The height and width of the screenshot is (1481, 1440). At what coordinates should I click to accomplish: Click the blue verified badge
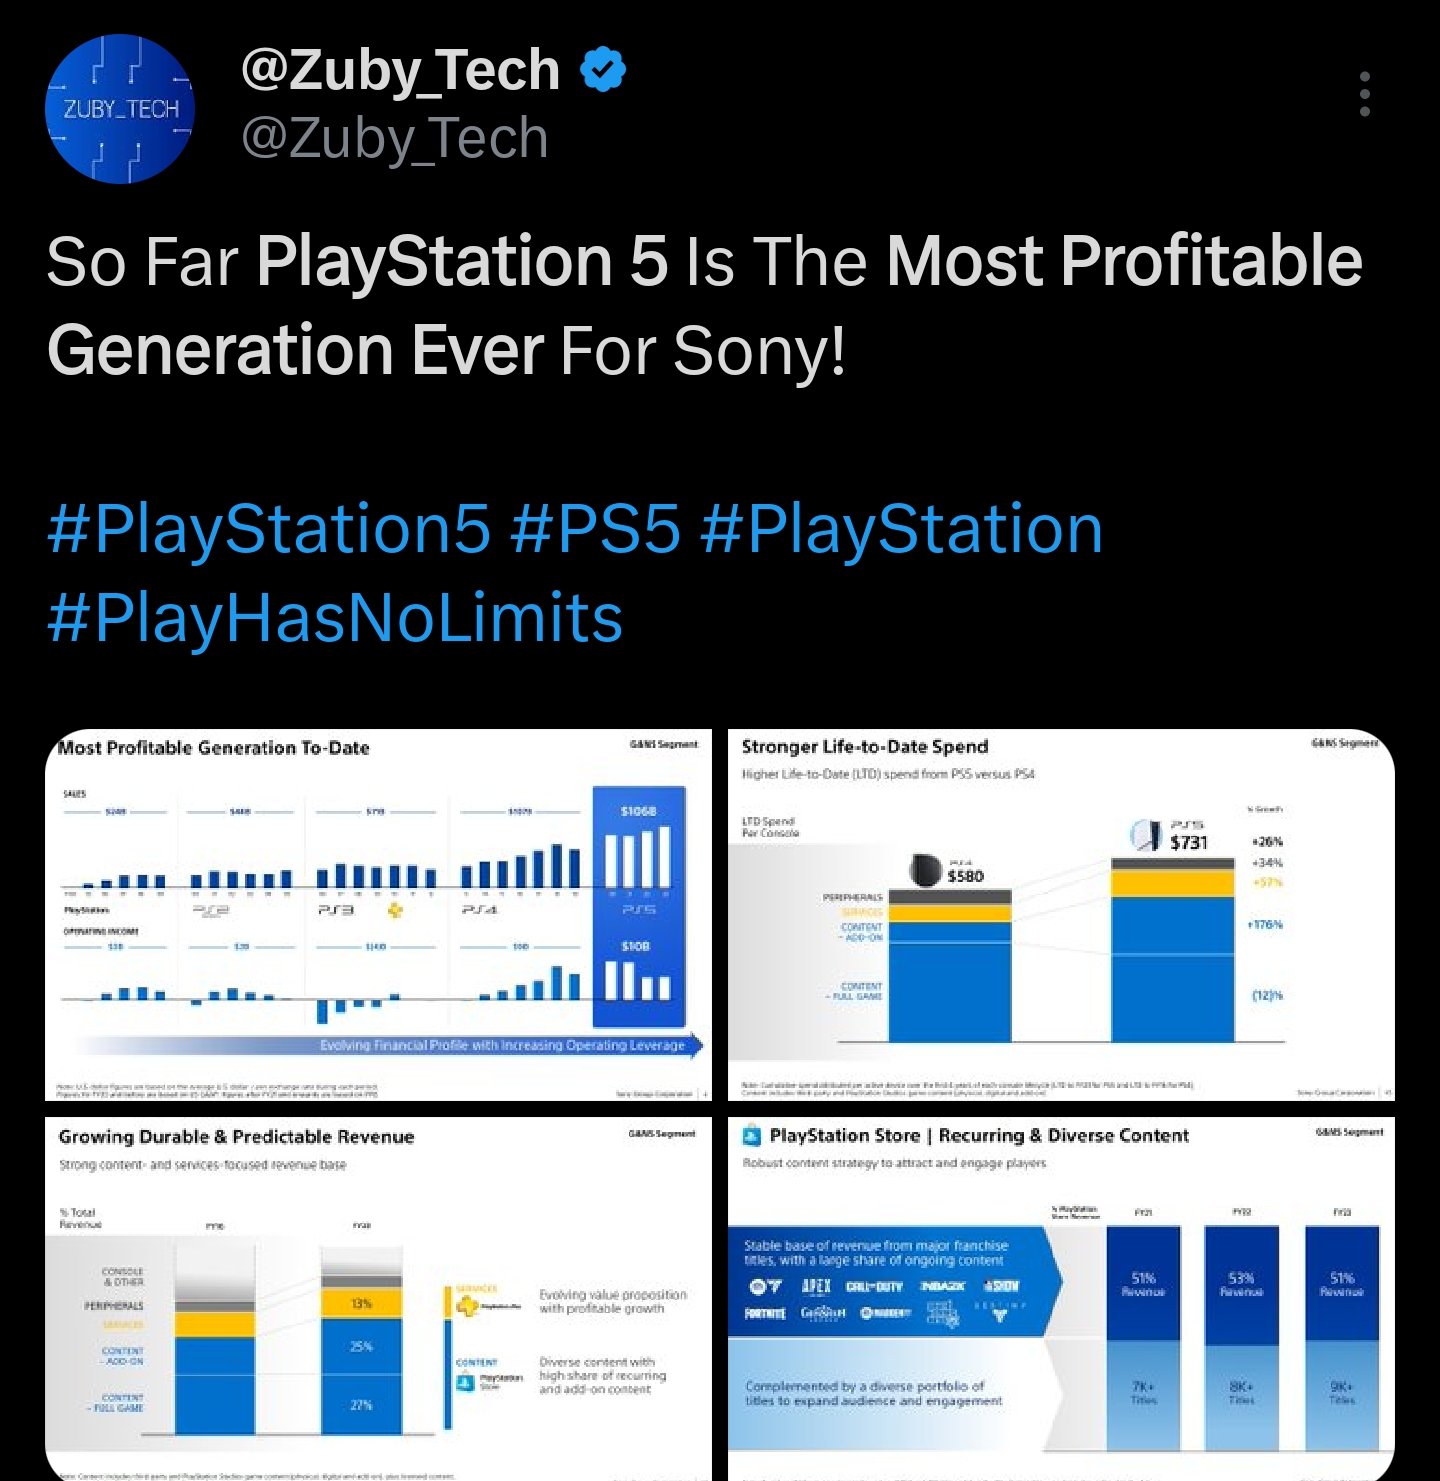[x=603, y=70]
